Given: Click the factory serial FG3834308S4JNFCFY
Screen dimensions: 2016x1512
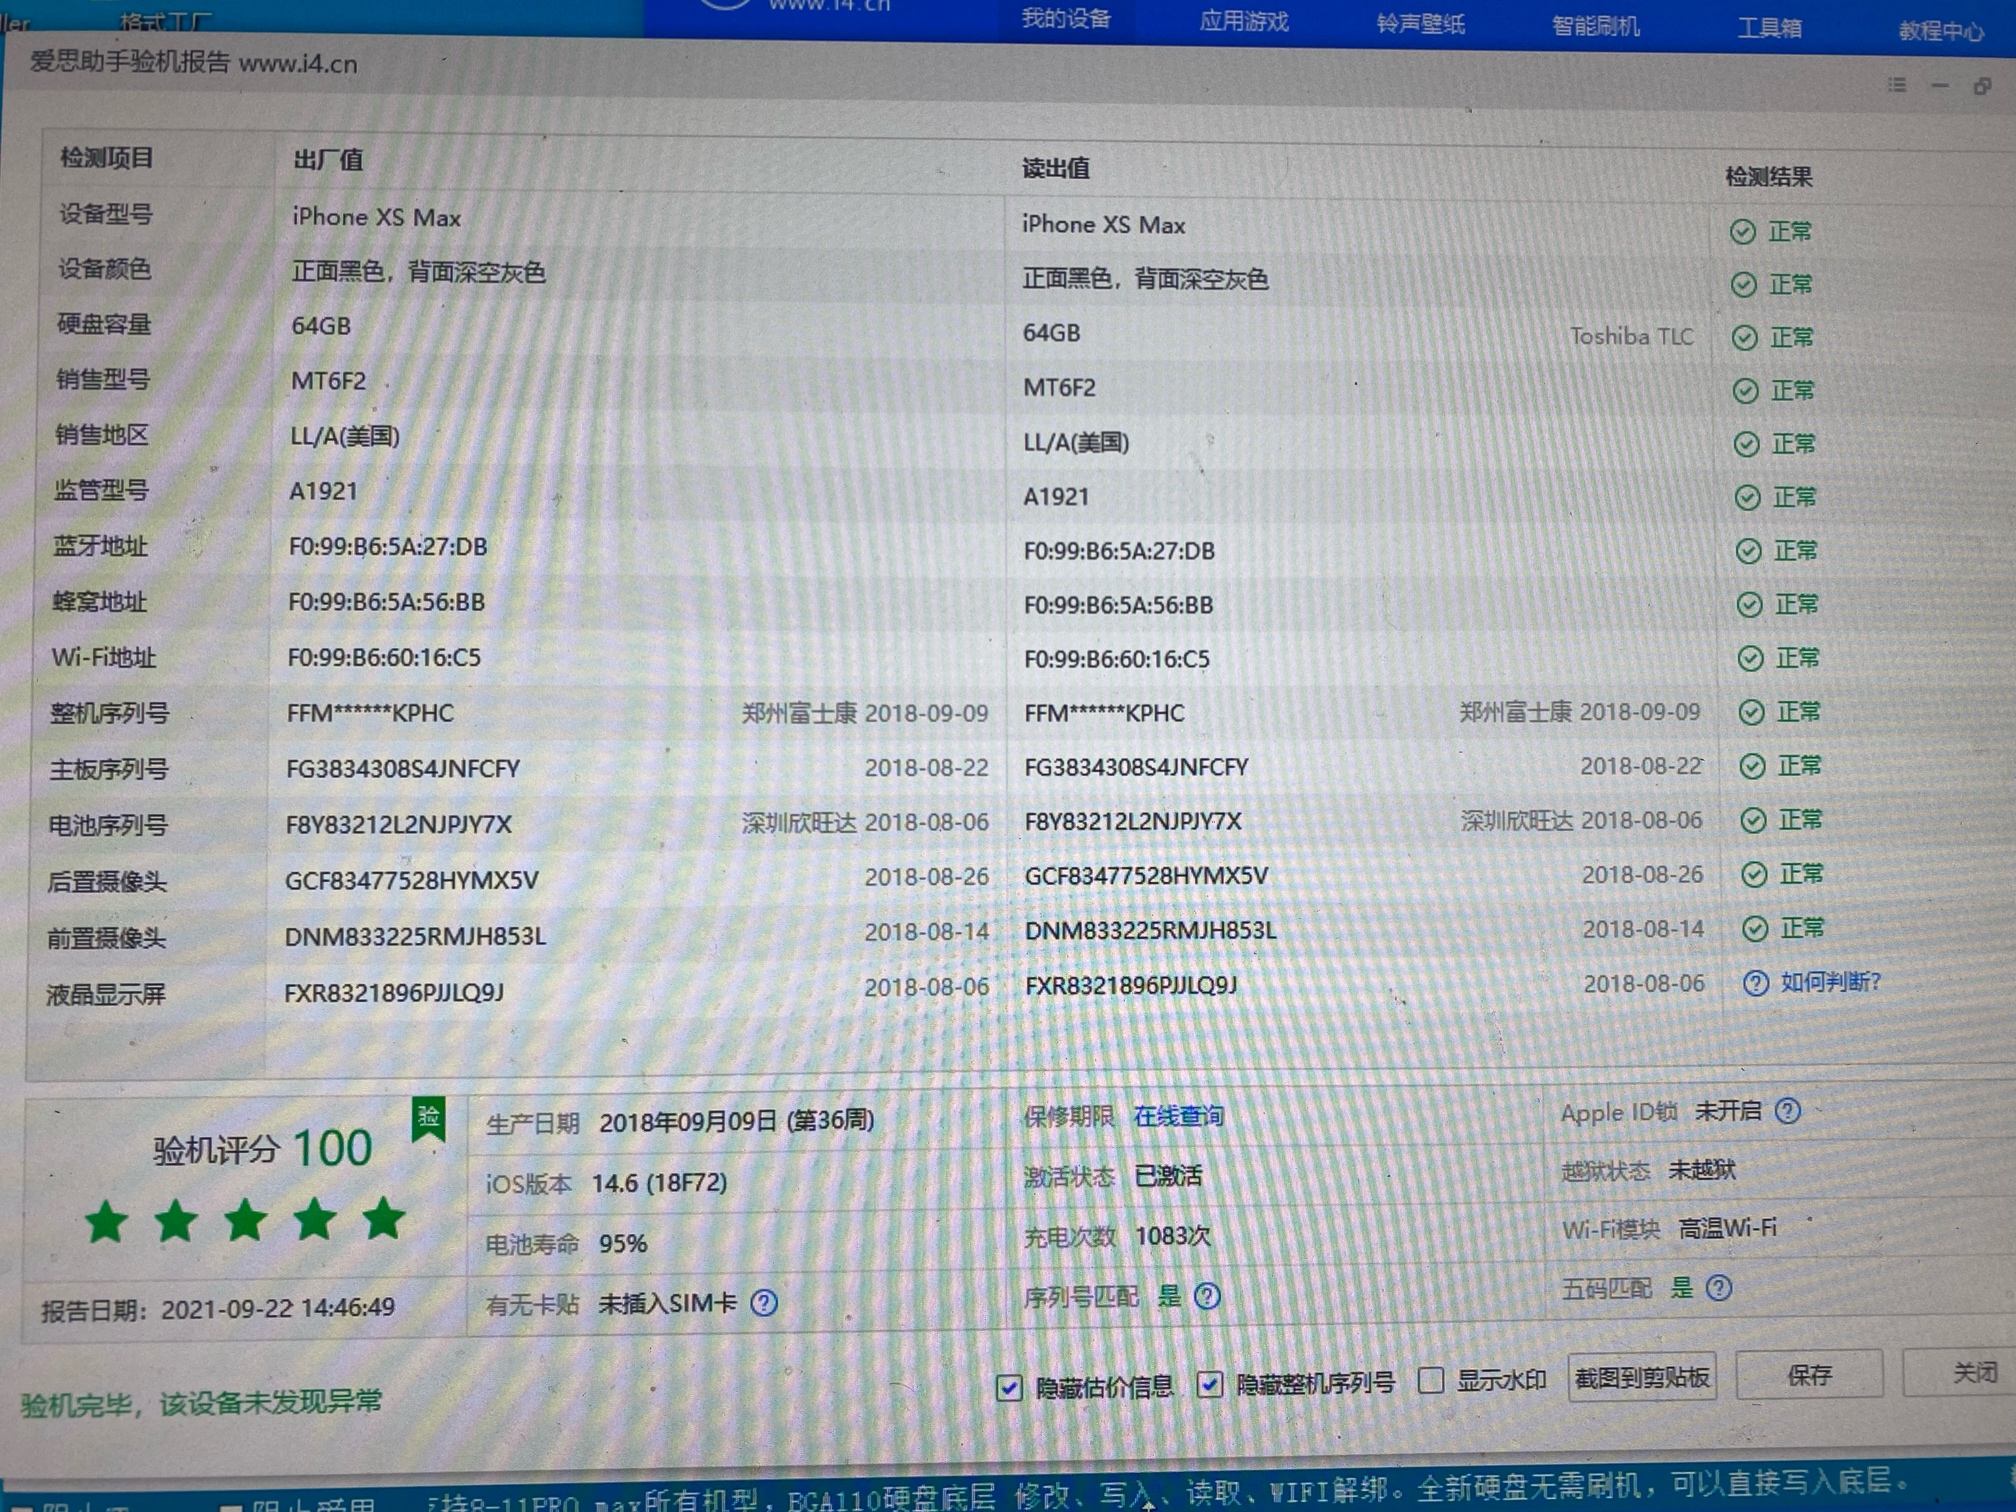Looking at the screenshot, I should [x=403, y=768].
